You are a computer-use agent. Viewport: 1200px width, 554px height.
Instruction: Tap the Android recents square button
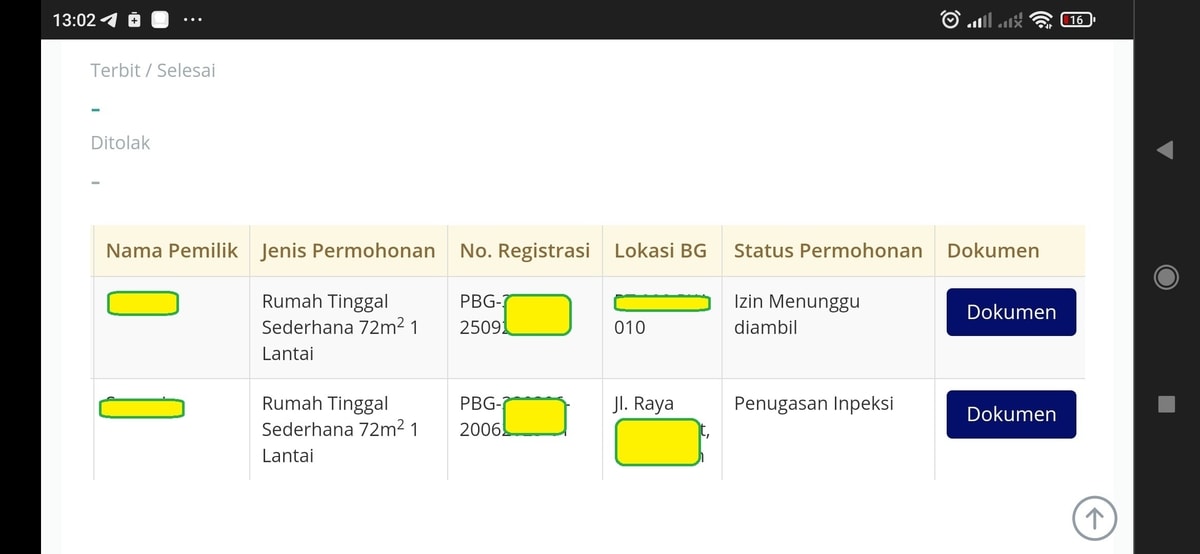[1166, 404]
